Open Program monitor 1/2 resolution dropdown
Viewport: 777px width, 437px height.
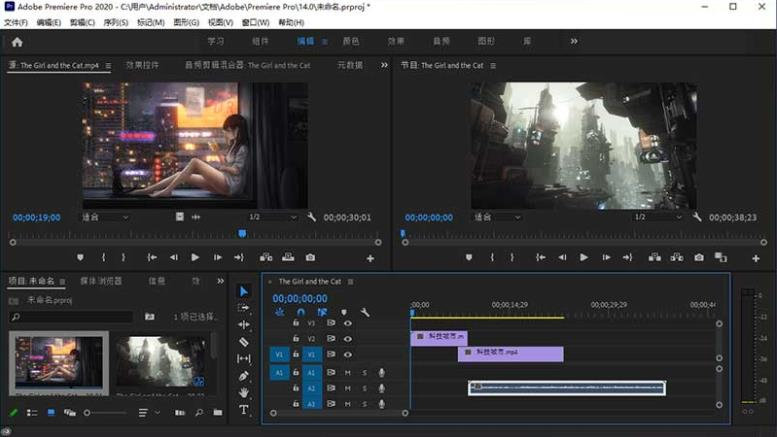click(x=659, y=217)
